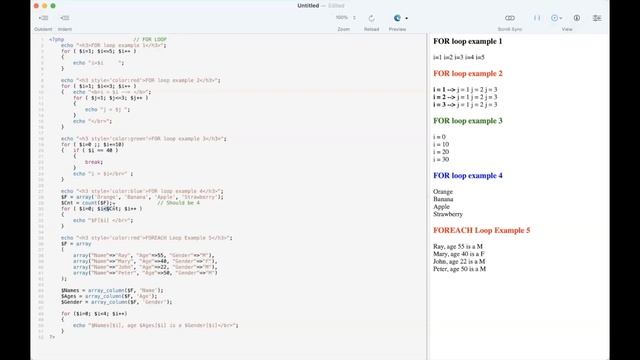Click the '<?php' opening tag

pos(56,40)
